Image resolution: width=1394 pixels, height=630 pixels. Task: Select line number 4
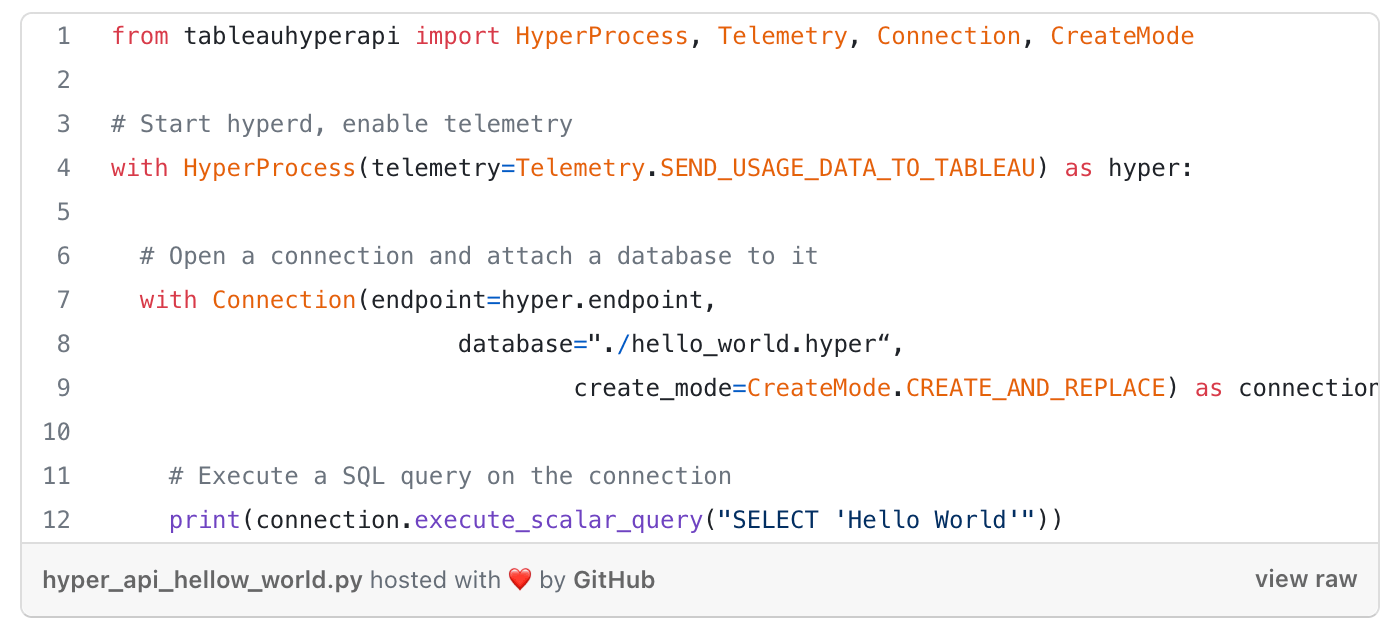click(63, 168)
